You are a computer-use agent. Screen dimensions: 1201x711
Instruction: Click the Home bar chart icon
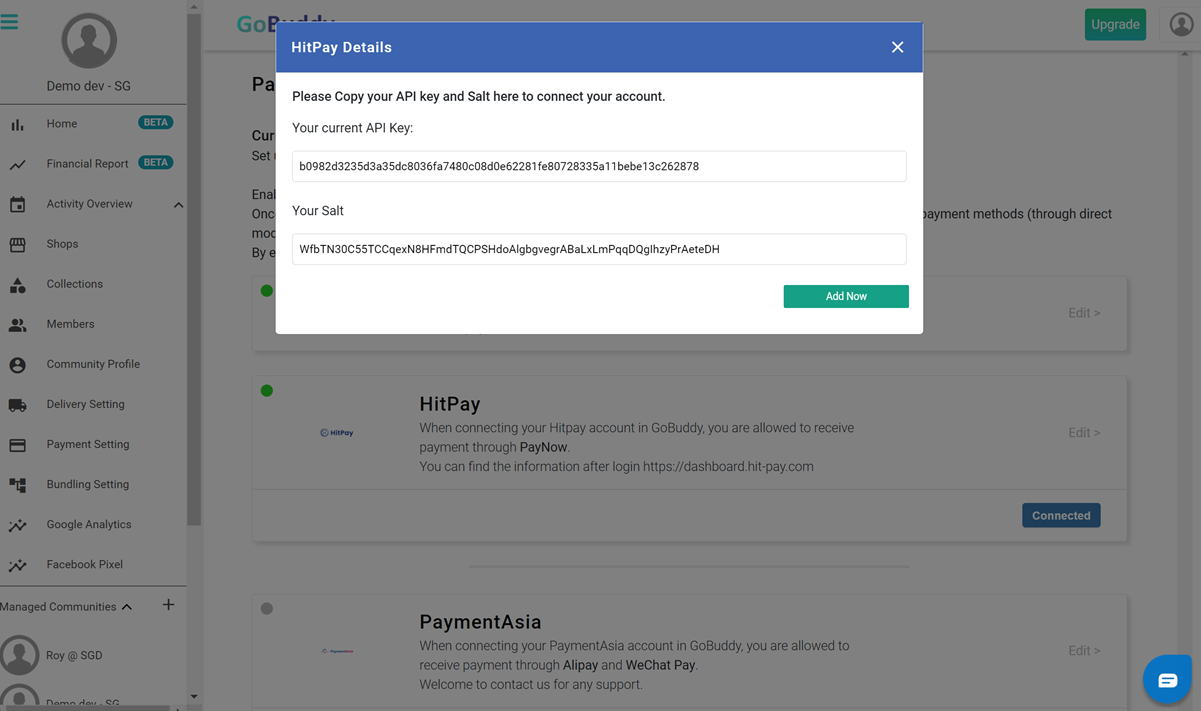pos(17,125)
